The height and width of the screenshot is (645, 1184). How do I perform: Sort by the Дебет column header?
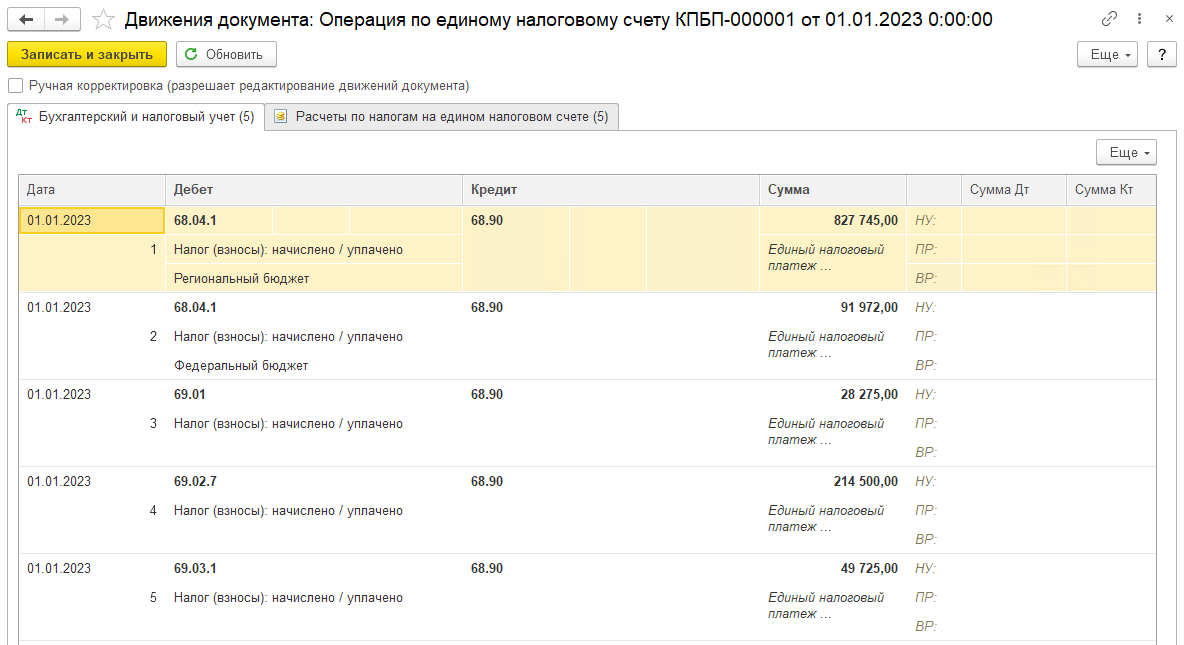click(x=312, y=190)
